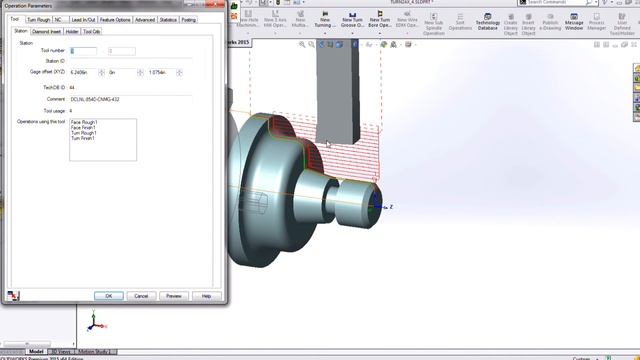Click the Gage offset X value field
The image size is (640, 360).
pos(84,72)
